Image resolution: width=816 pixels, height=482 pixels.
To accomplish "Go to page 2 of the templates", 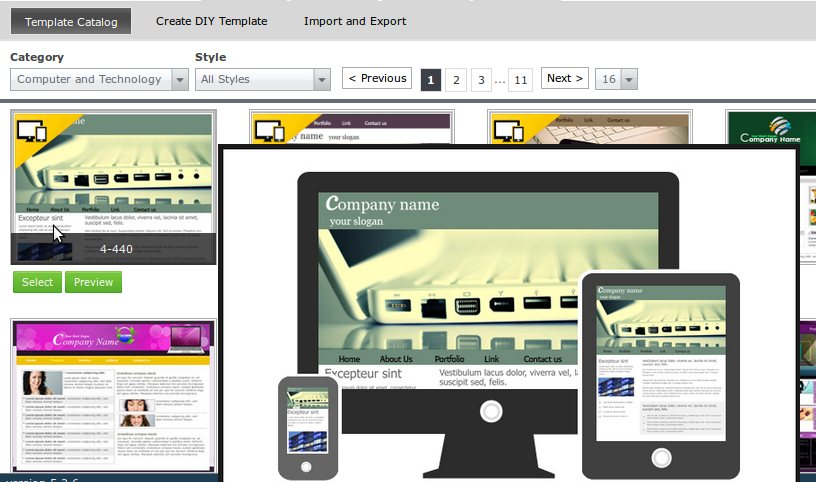I will pos(456,80).
